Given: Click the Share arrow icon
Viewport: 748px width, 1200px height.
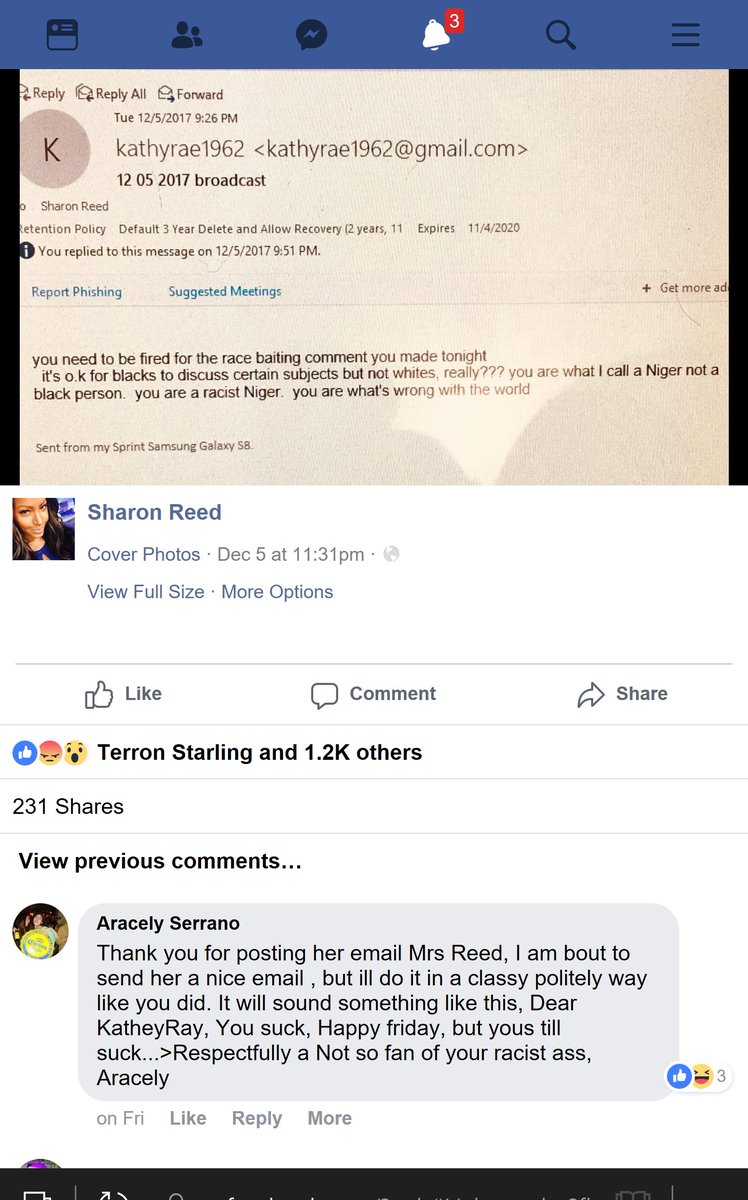Looking at the screenshot, I should pyautogui.click(x=591, y=695).
